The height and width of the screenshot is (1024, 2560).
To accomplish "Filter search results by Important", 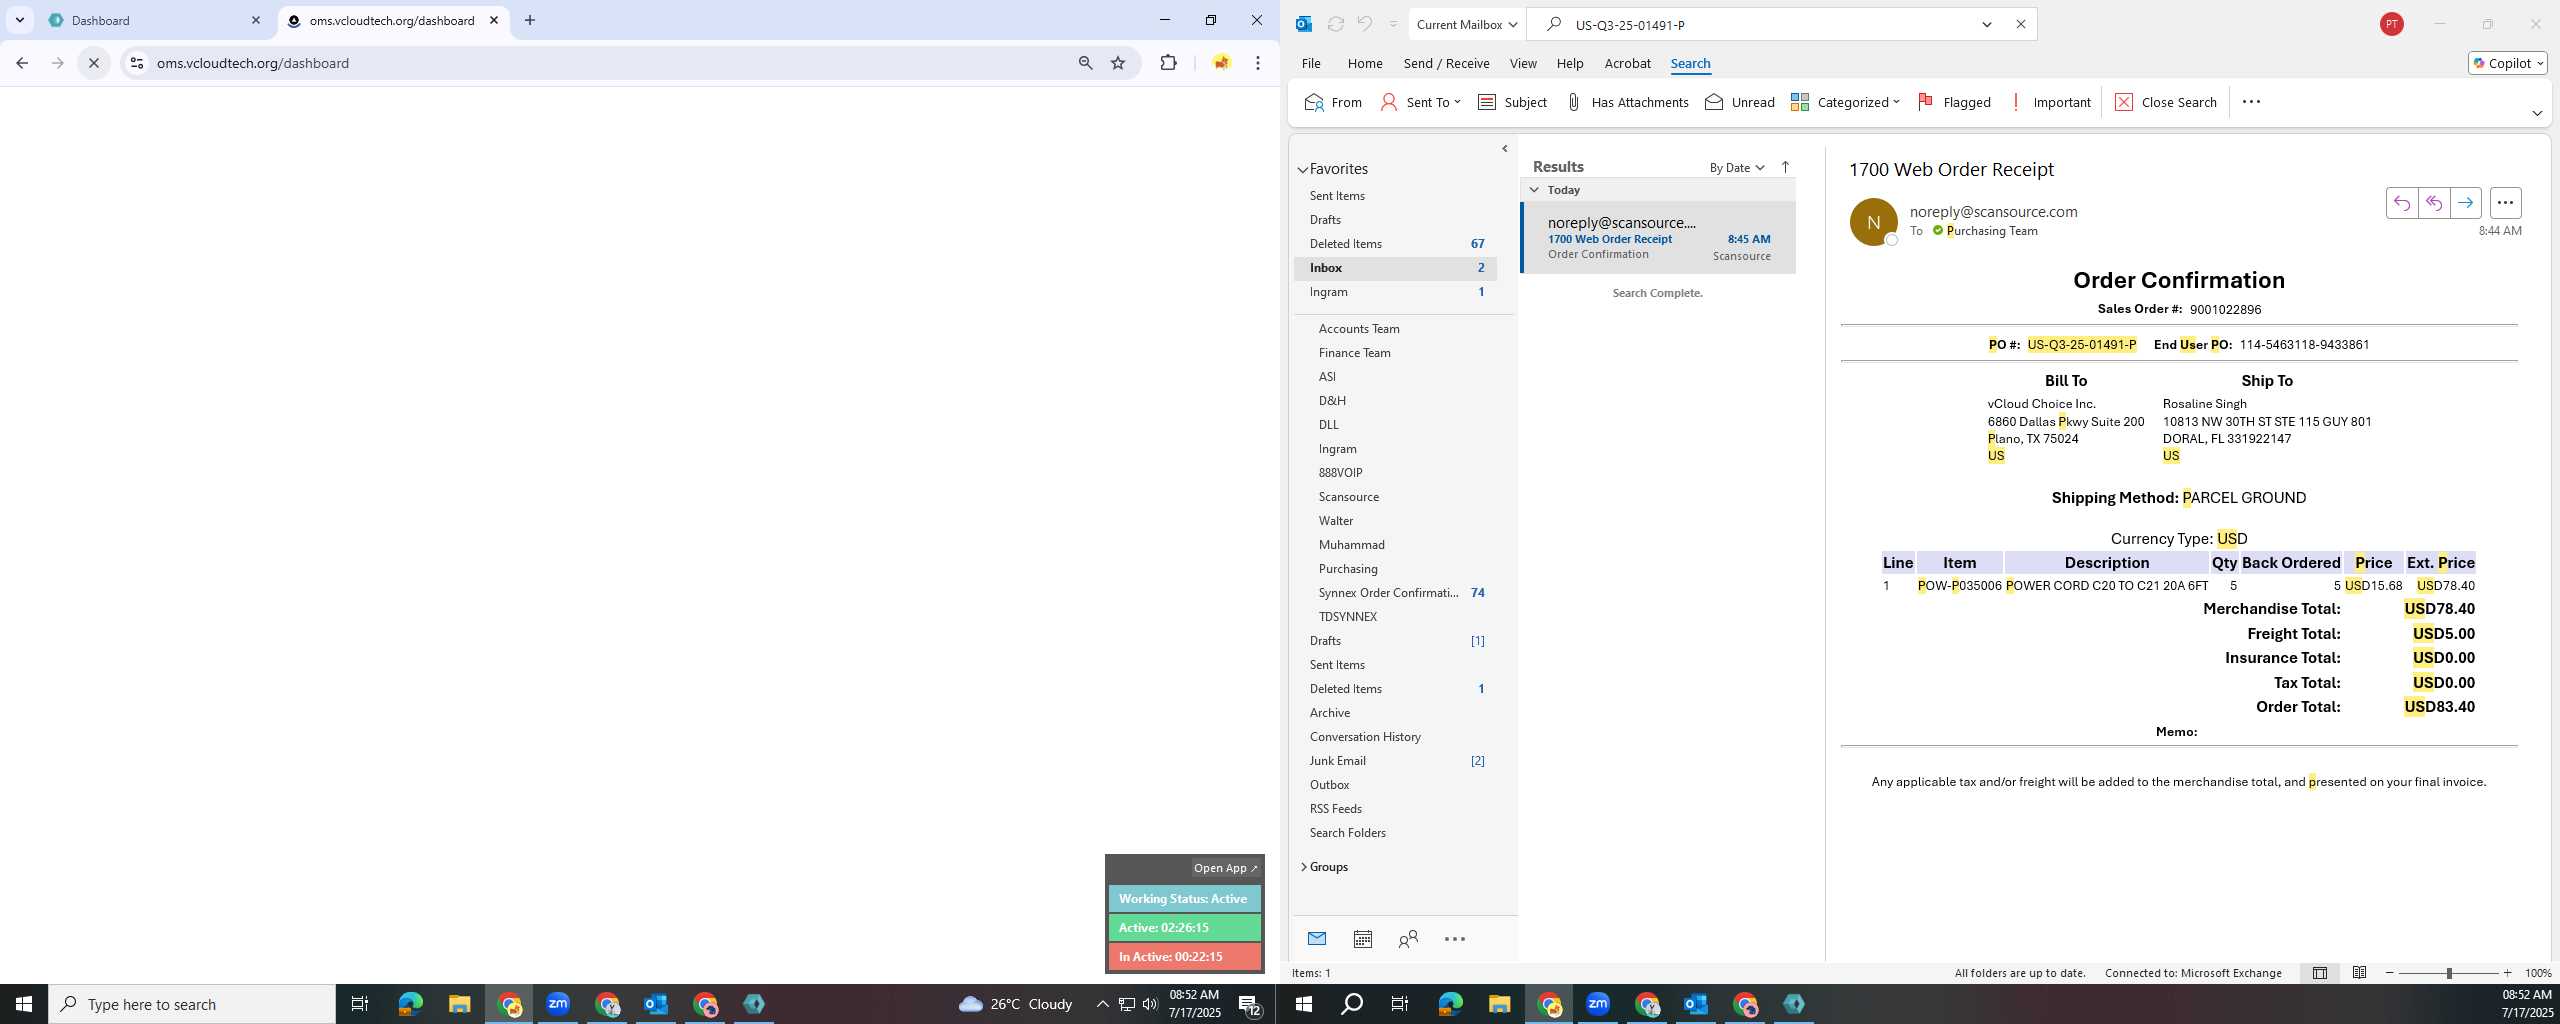I will 2049,102.
